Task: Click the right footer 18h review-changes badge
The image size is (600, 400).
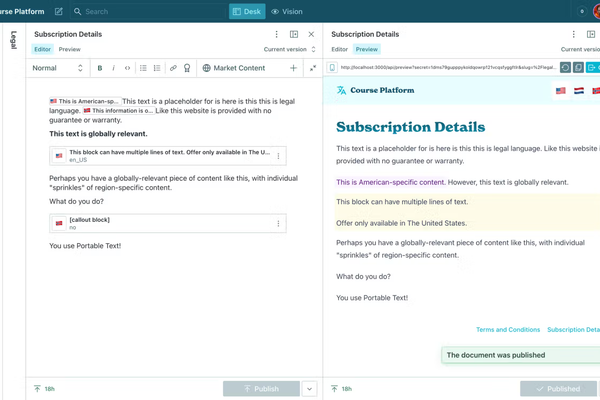Action: pos(341,389)
